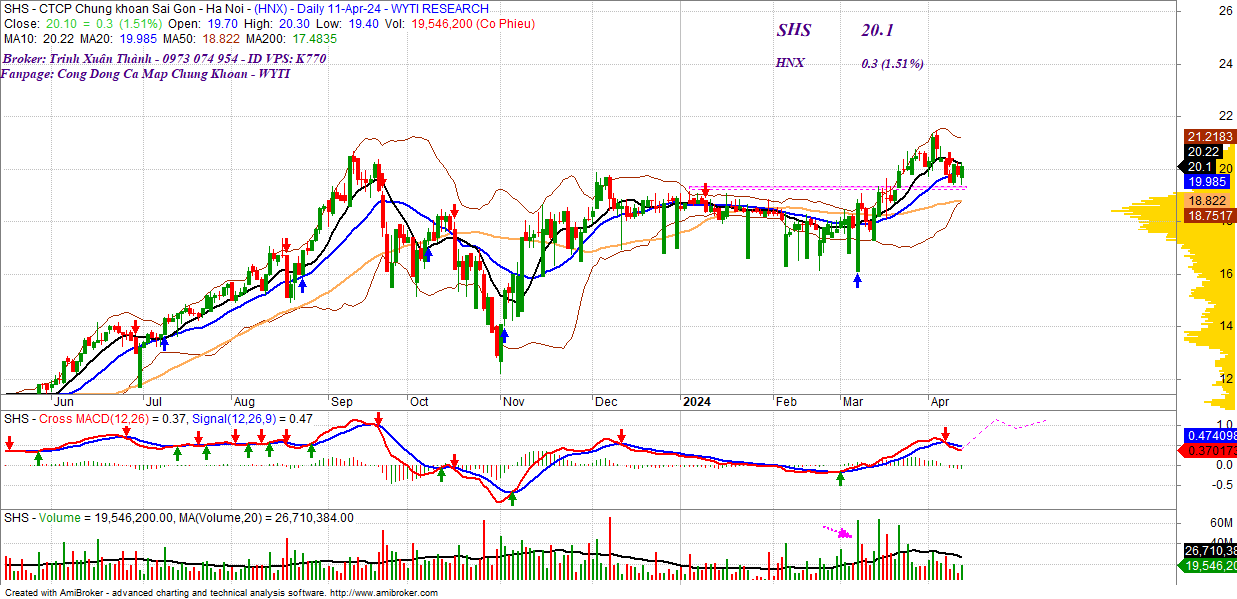Click the blue '0.474098' signal value tag
Image resolution: width=1237 pixels, height=599 pixels.
1210,436
